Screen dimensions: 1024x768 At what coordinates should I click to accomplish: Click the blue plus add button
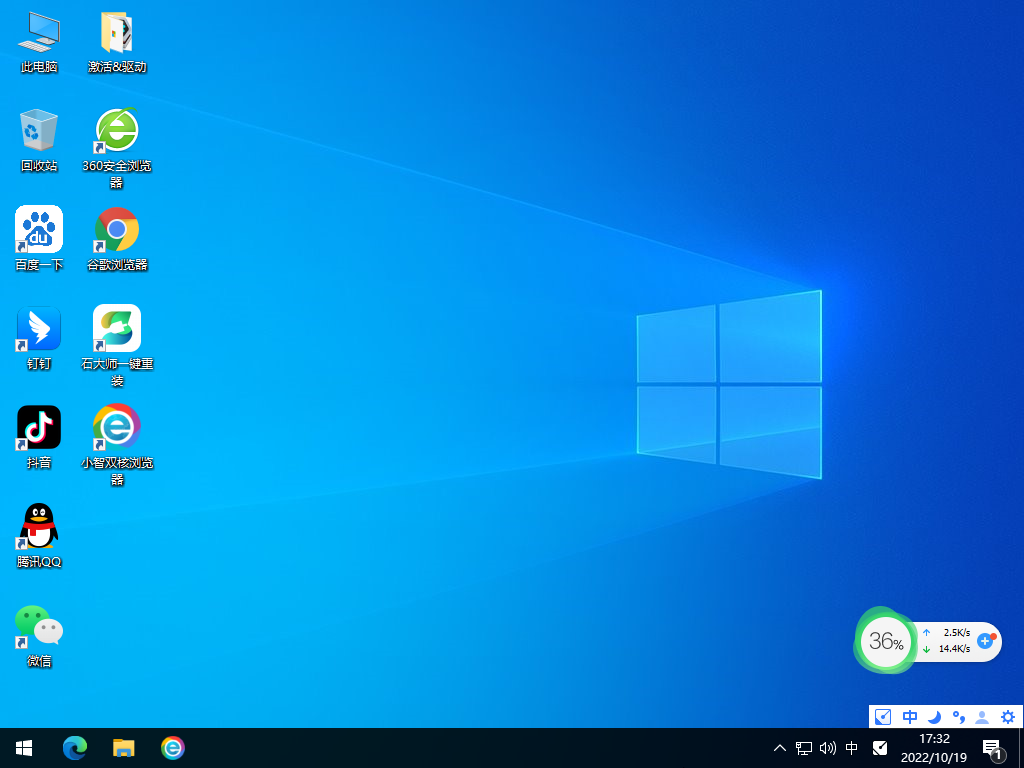[x=986, y=641]
